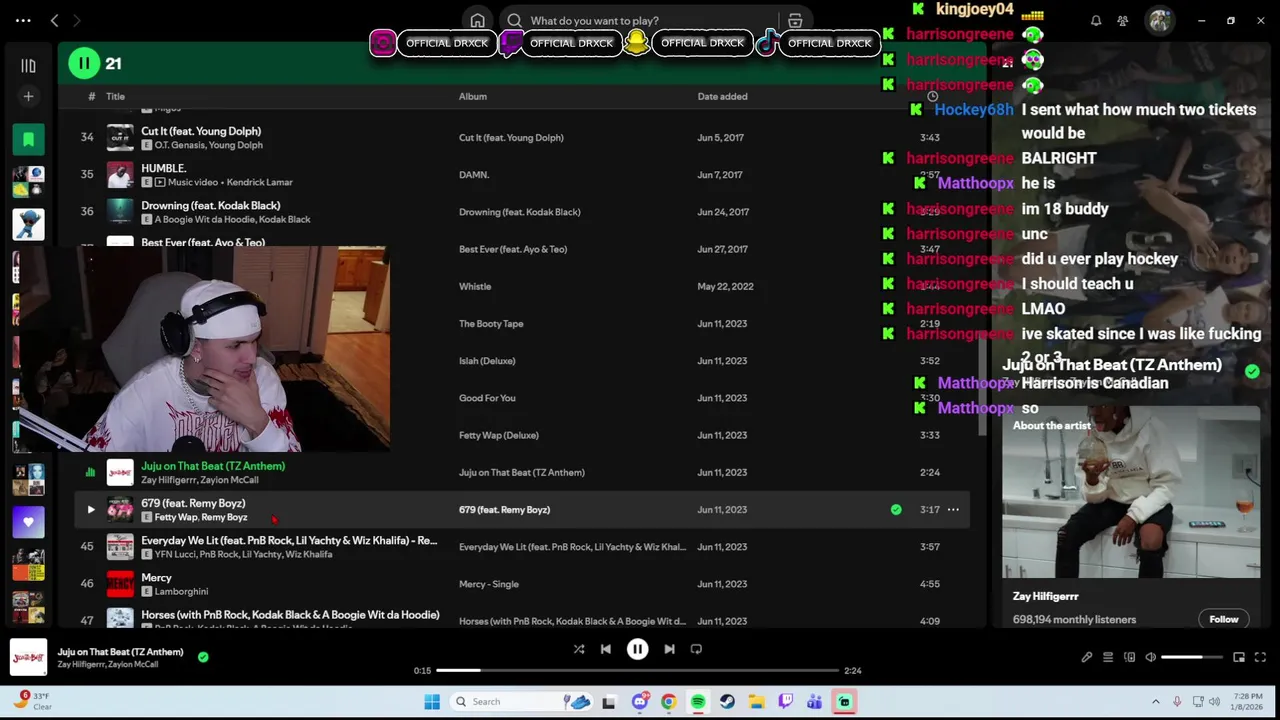Viewport: 1280px width, 720px height.
Task: Open Connect to a device icon
Action: point(1130,657)
